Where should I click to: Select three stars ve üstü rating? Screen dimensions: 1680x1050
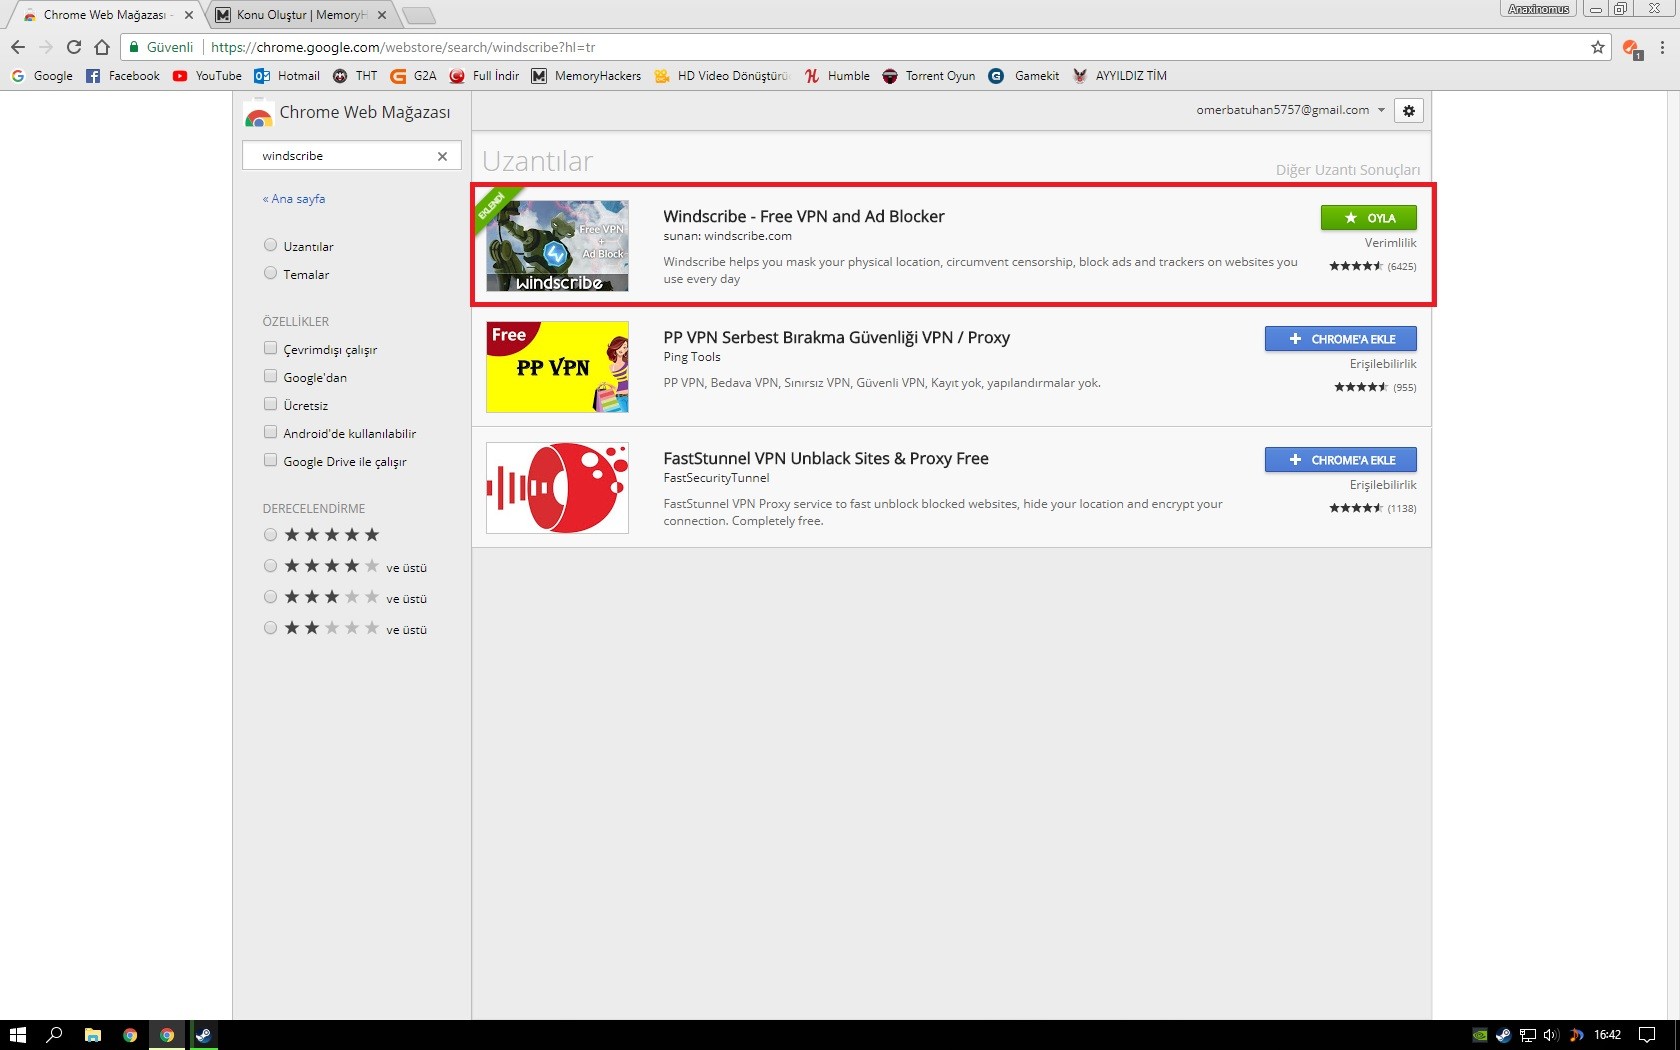click(x=270, y=597)
